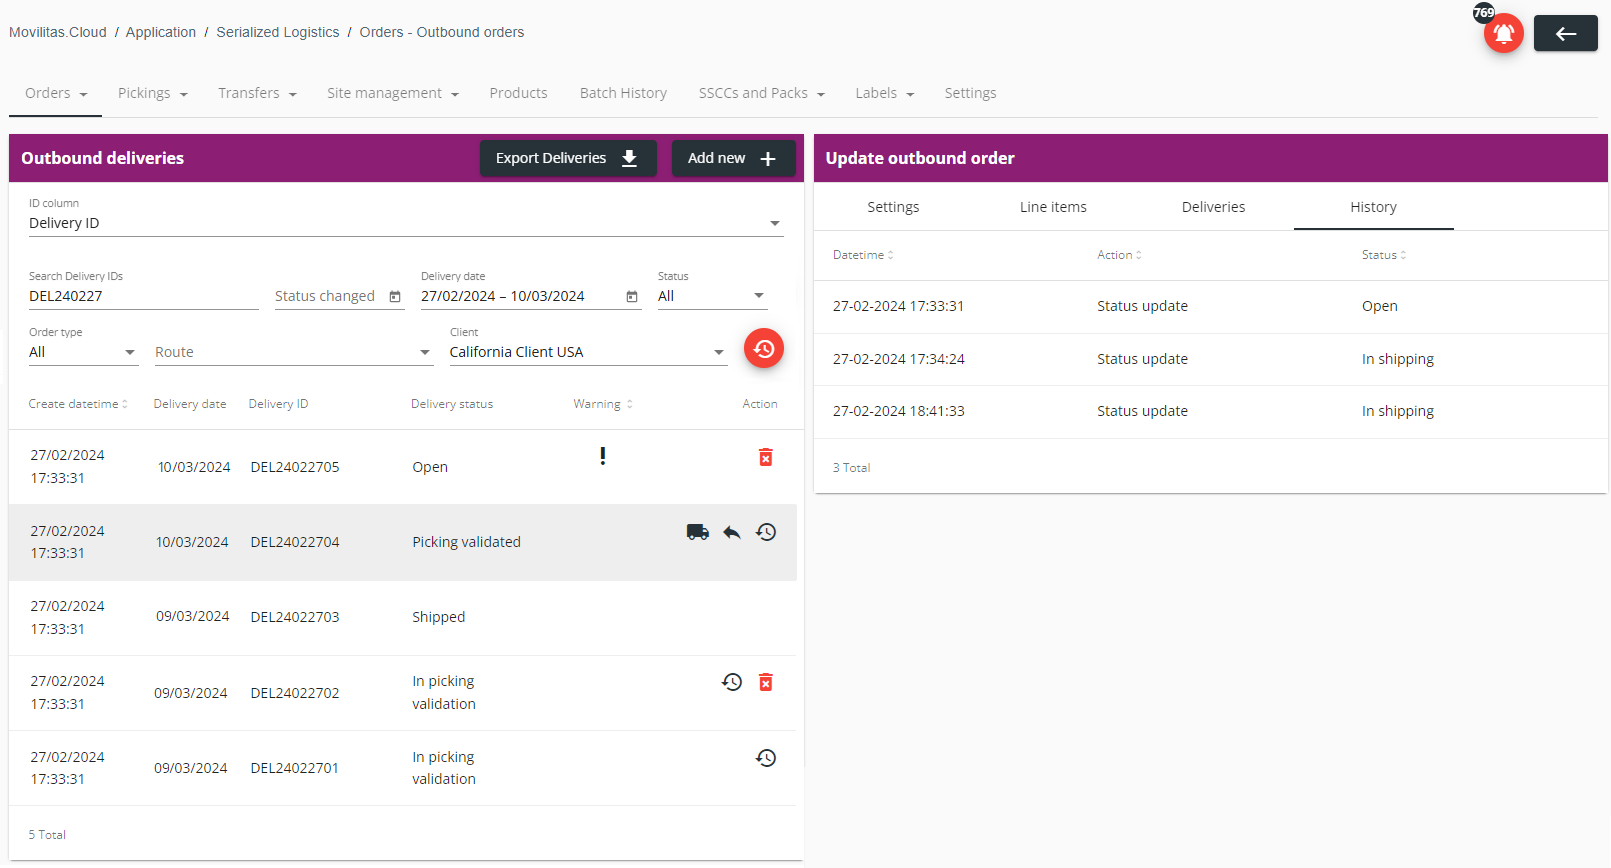
Task: View history of DEL24022704
Action: pyautogui.click(x=766, y=532)
